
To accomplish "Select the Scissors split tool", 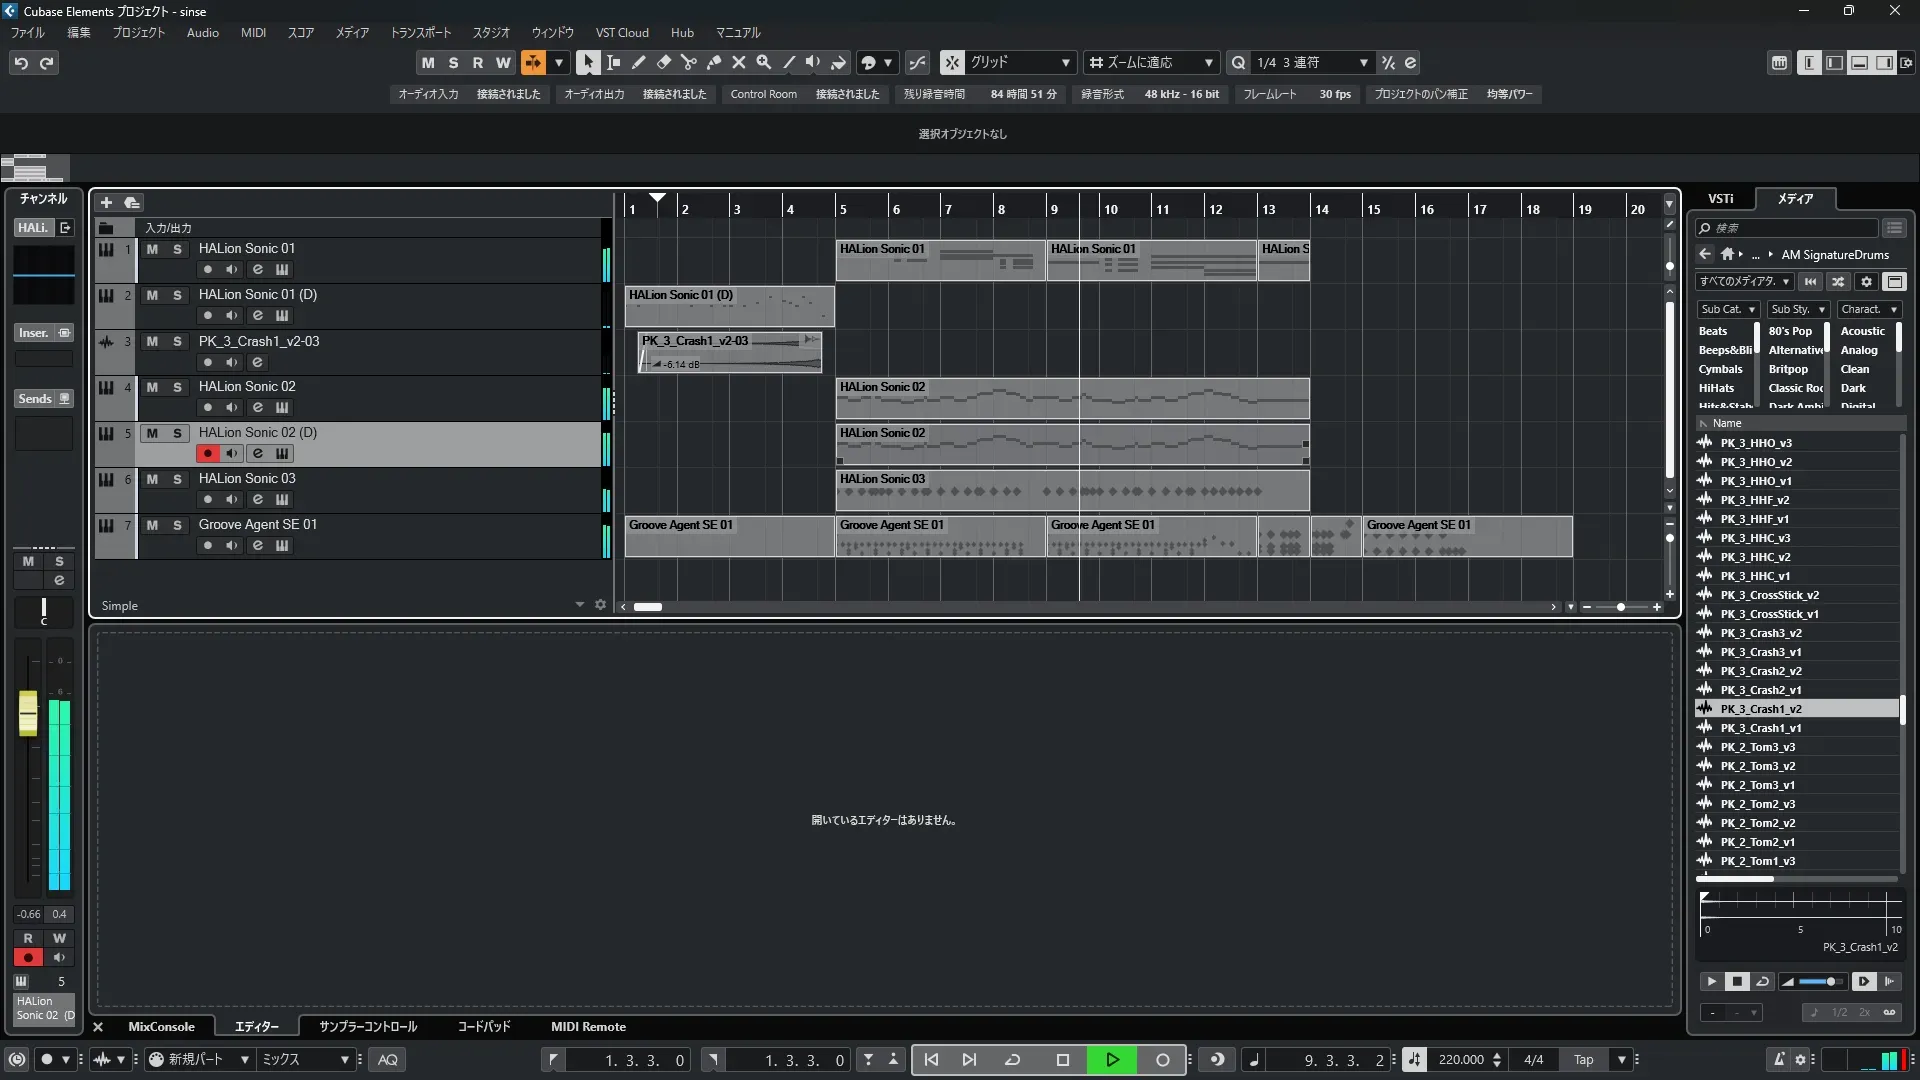I will click(x=689, y=62).
